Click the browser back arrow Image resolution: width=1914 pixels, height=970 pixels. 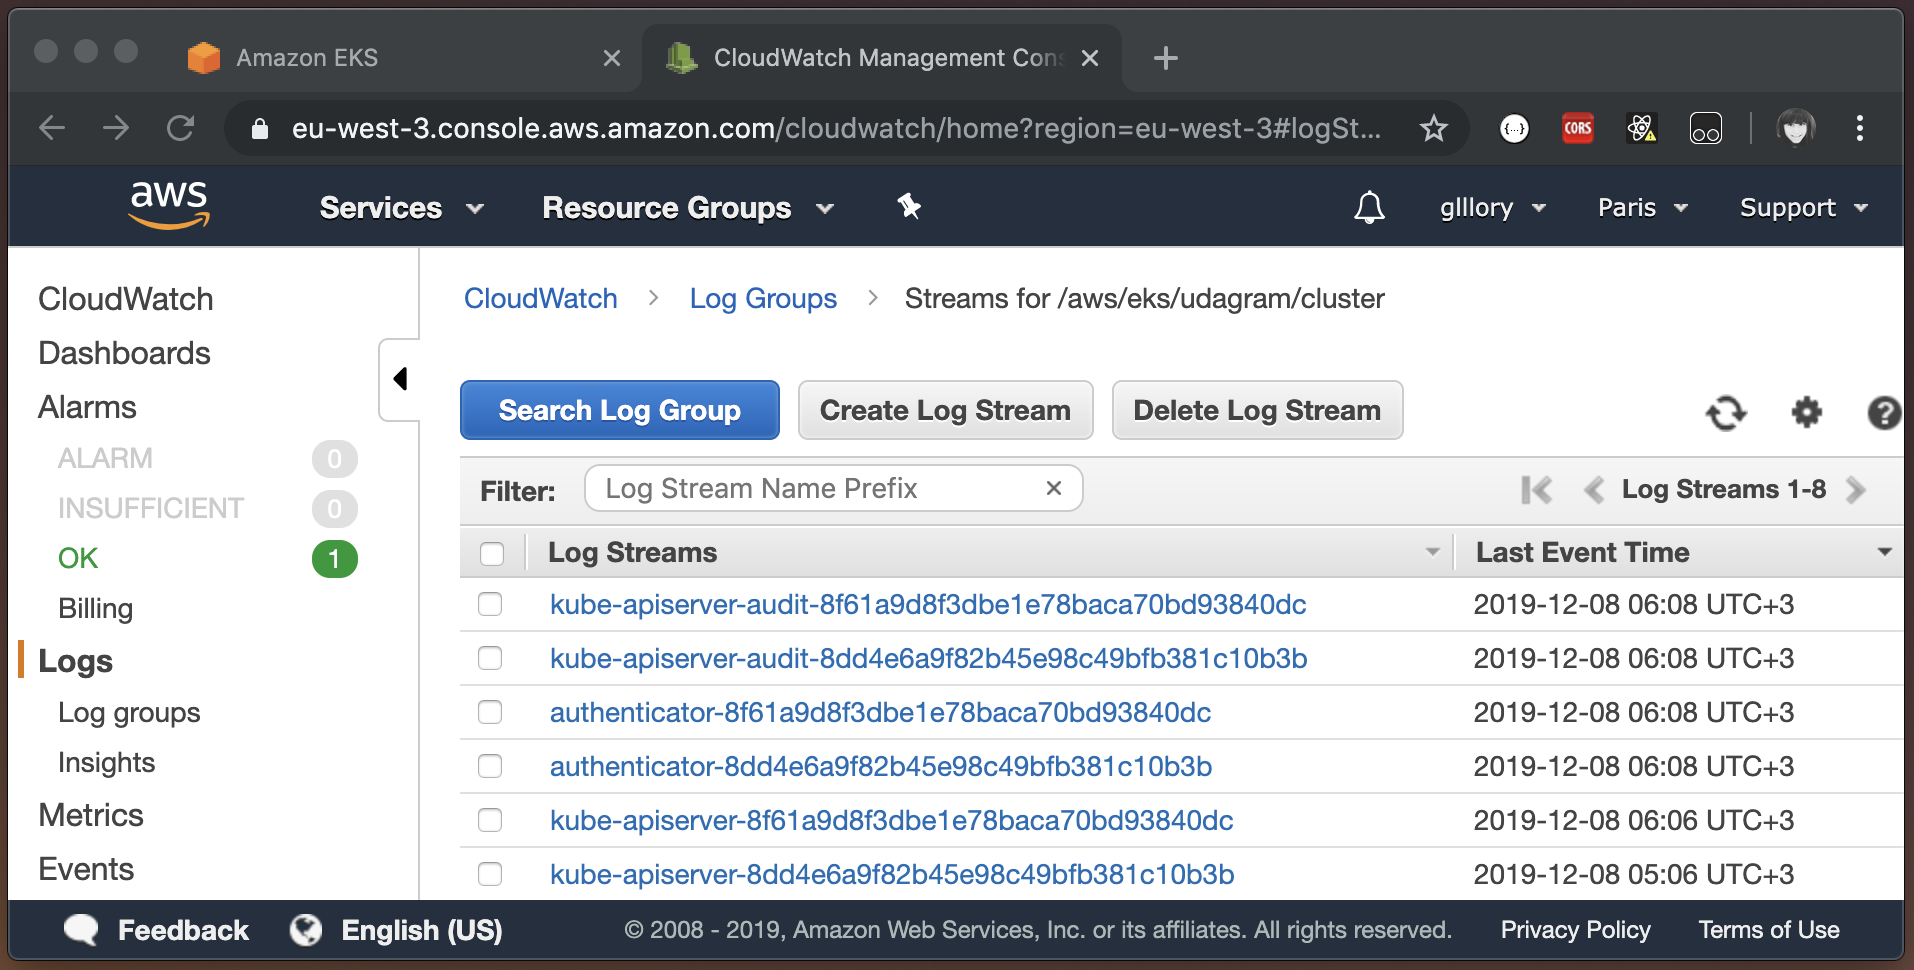point(52,128)
